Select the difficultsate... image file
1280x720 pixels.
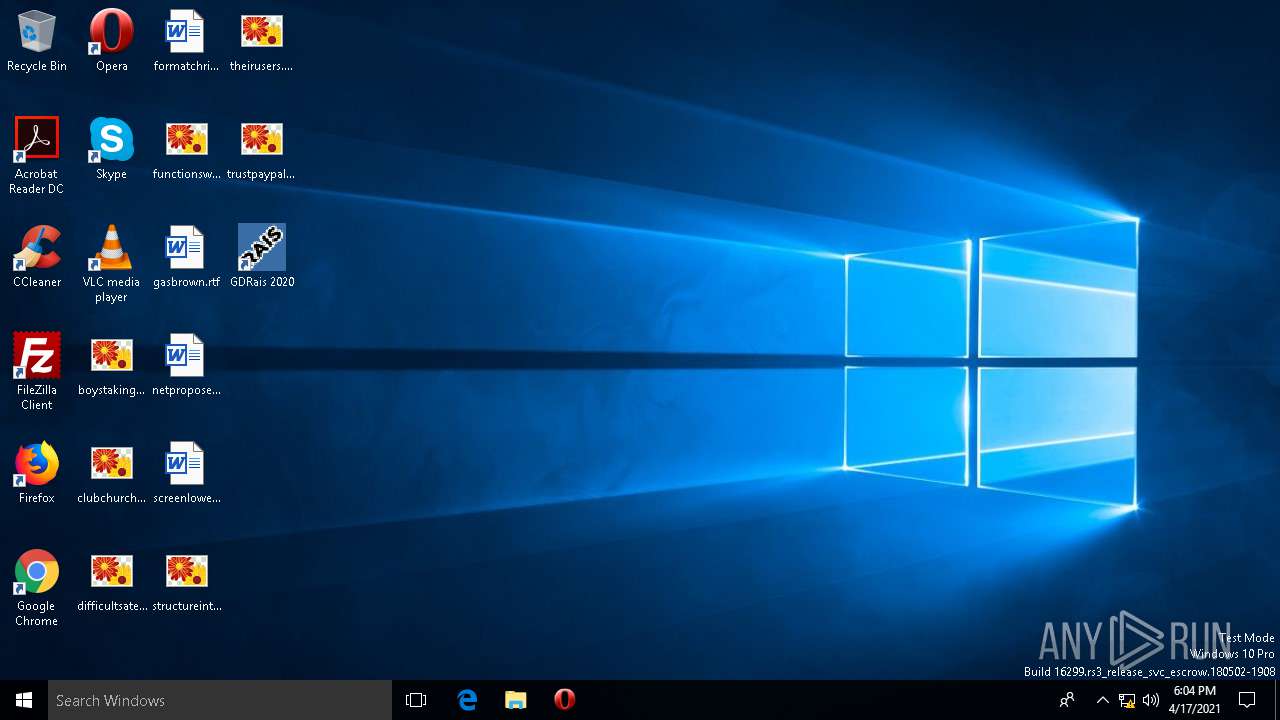click(x=111, y=582)
